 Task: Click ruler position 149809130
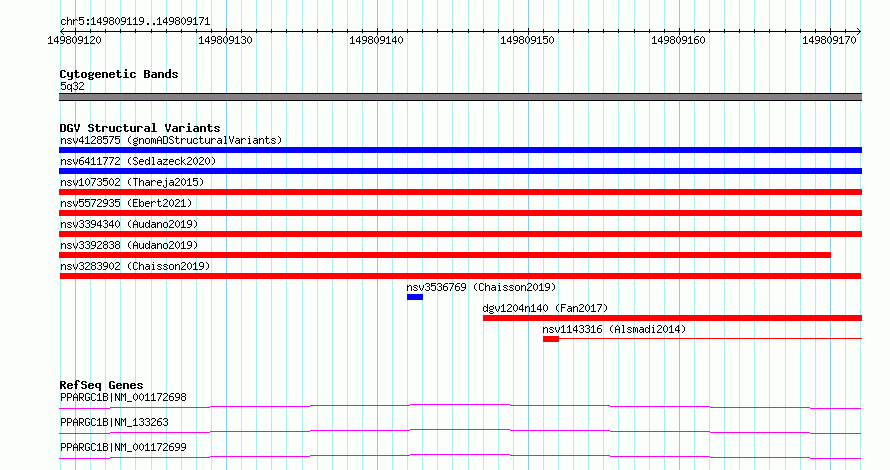point(225,40)
